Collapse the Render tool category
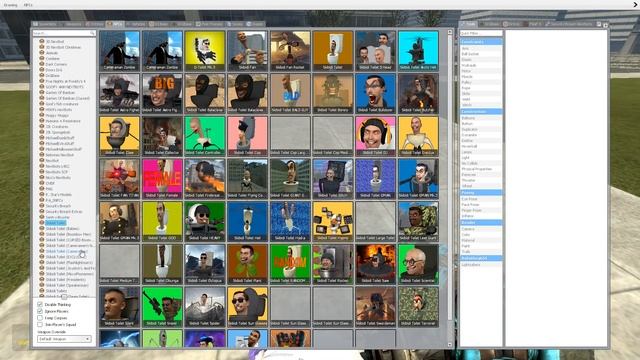 coord(481,222)
